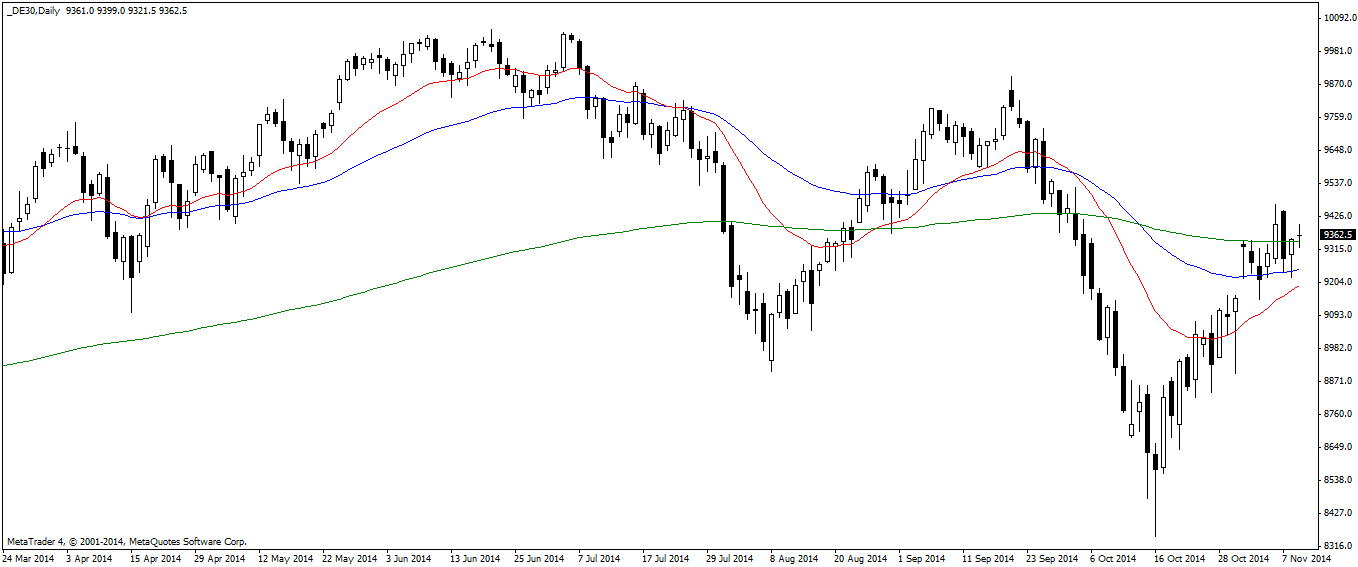Select the most recent rightmost candlestick
The height and width of the screenshot is (567, 1358).
[x=1300, y=236]
